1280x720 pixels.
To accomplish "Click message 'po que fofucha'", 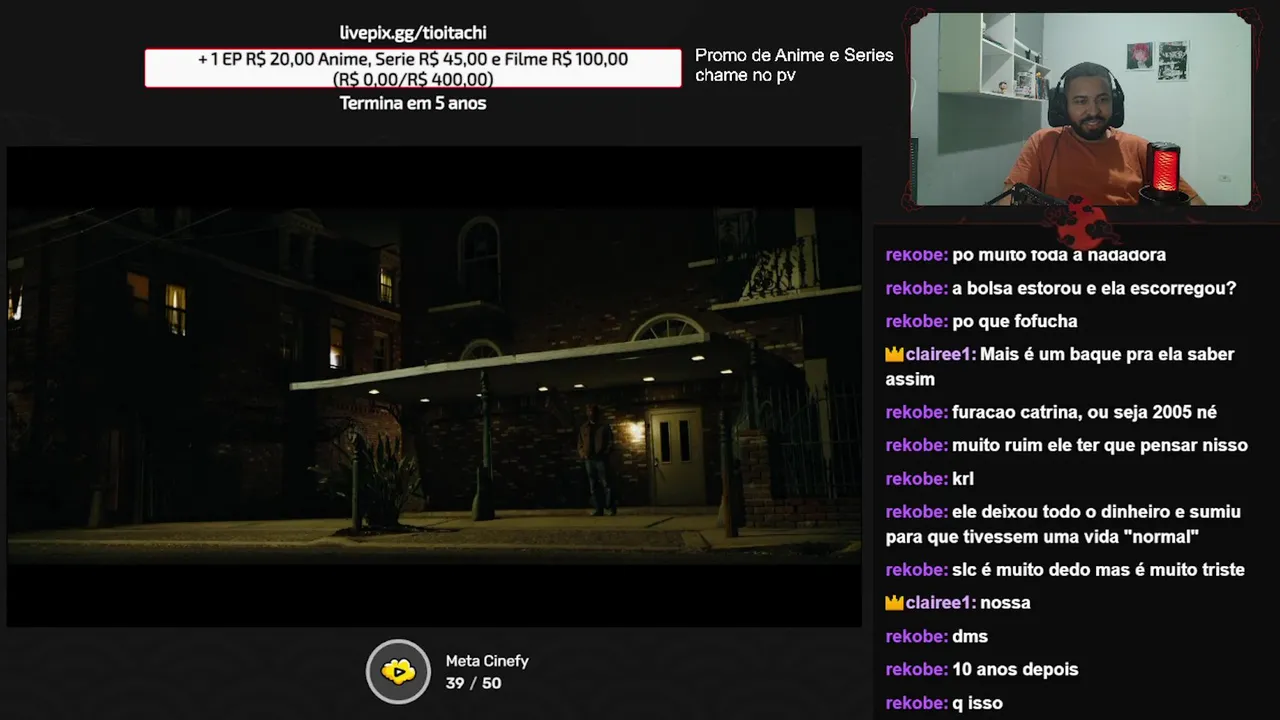I will tap(1014, 321).
